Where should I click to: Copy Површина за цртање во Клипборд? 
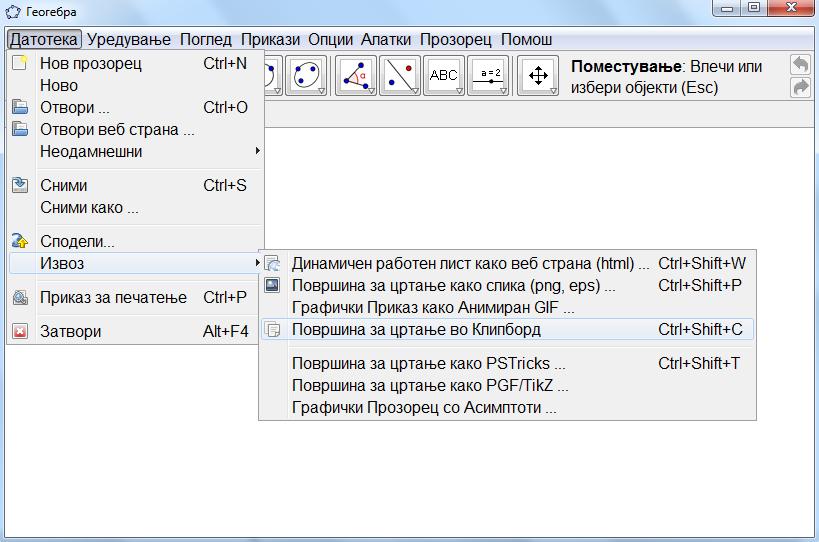pyautogui.click(x=507, y=329)
